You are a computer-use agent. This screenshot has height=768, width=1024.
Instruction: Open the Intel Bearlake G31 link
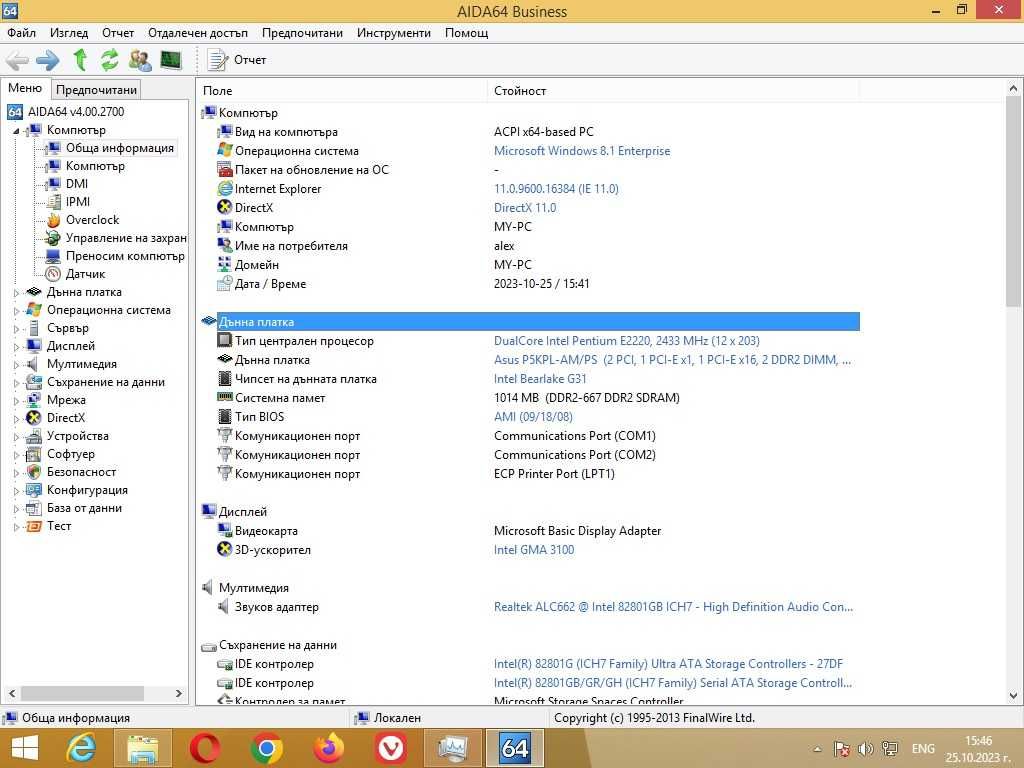[540, 379]
